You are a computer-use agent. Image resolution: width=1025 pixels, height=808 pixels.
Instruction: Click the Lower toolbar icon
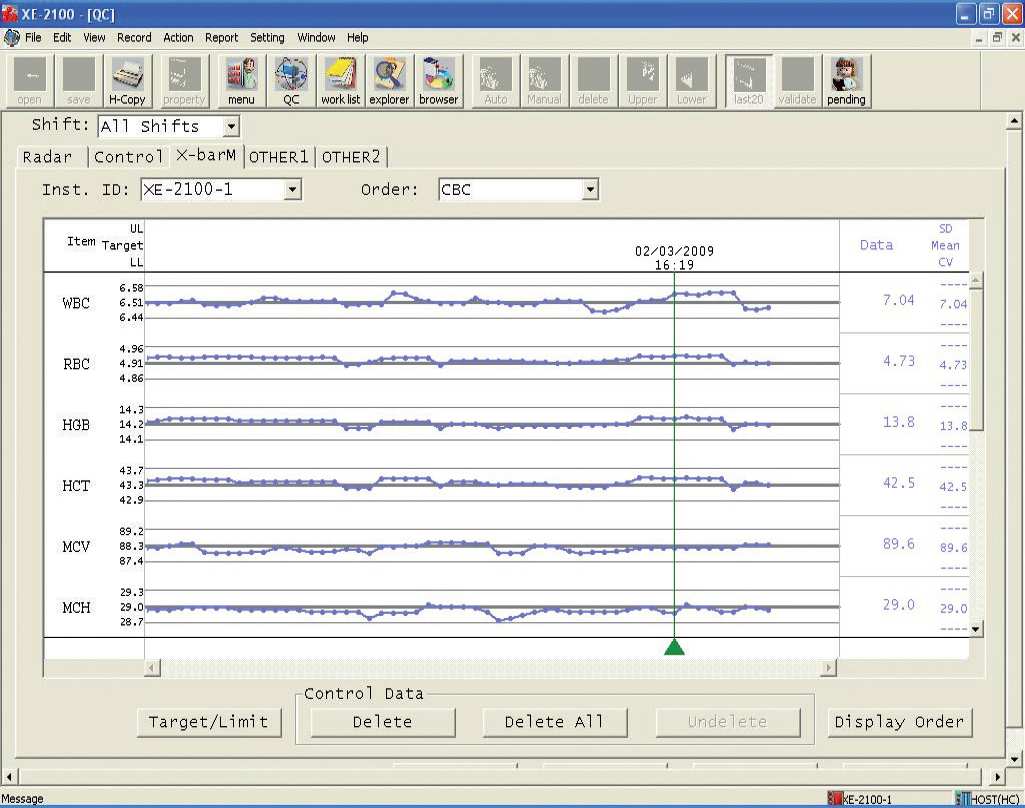click(691, 81)
